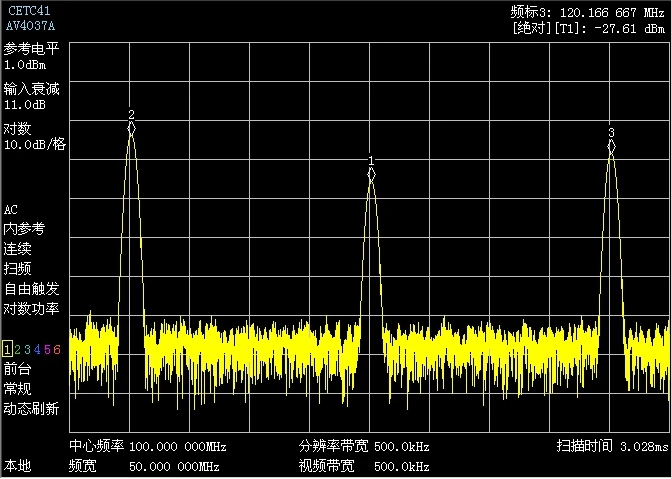Click the 分辨率带宽 label
The width and height of the screenshot is (671, 479).
pyautogui.click(x=333, y=446)
